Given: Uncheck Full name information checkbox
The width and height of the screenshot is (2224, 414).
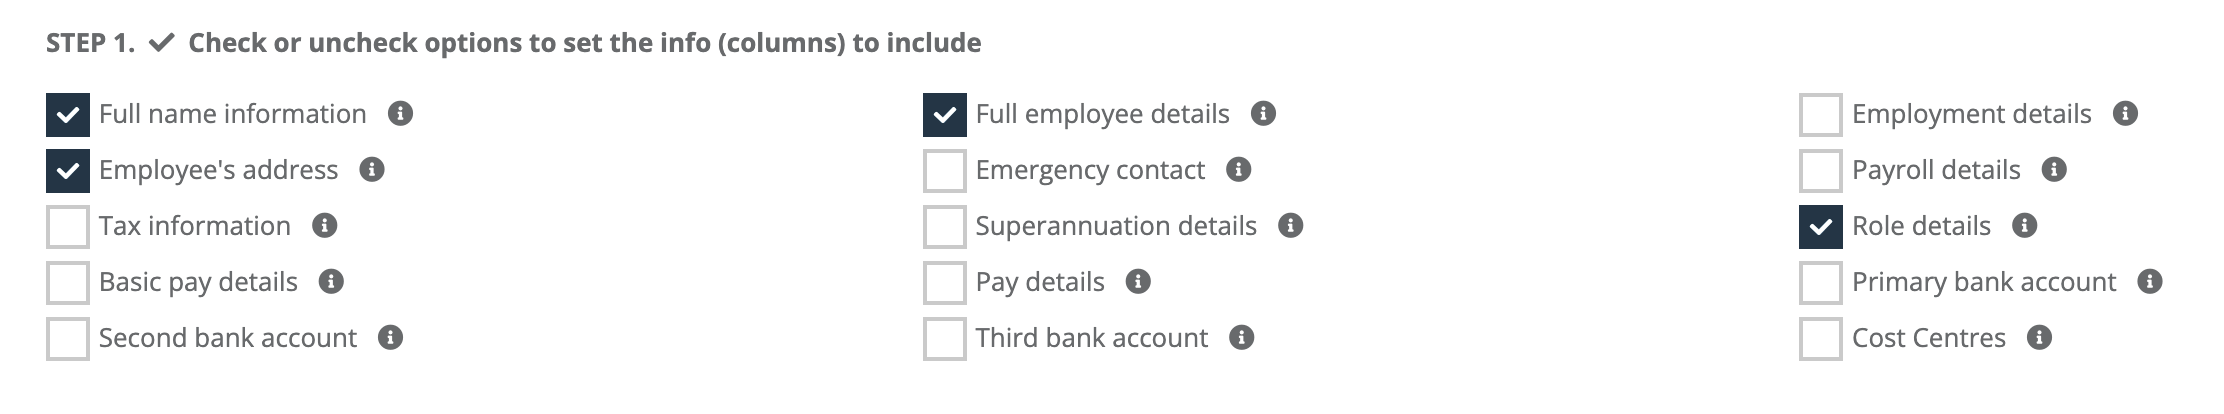Looking at the screenshot, I should pyautogui.click(x=68, y=115).
